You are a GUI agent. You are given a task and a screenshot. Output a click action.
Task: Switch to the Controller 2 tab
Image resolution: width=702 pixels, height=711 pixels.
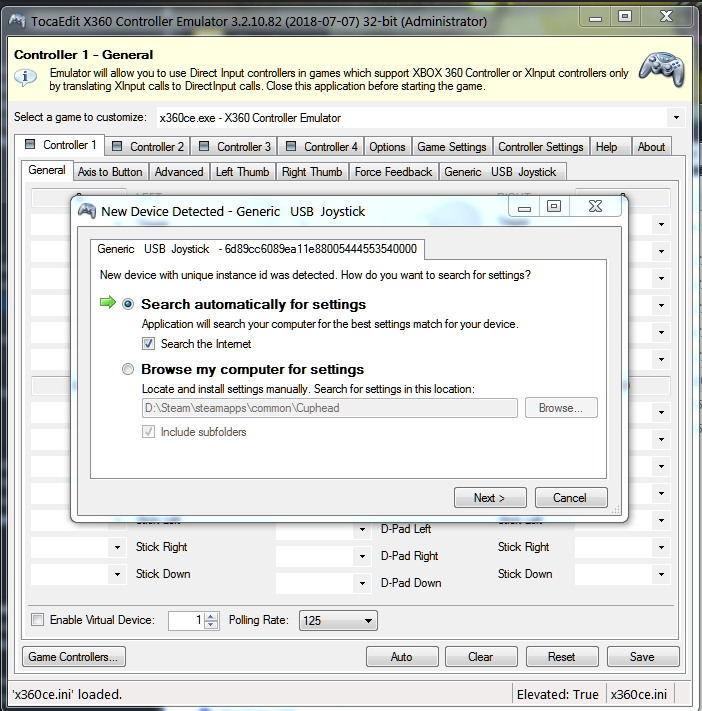148,146
